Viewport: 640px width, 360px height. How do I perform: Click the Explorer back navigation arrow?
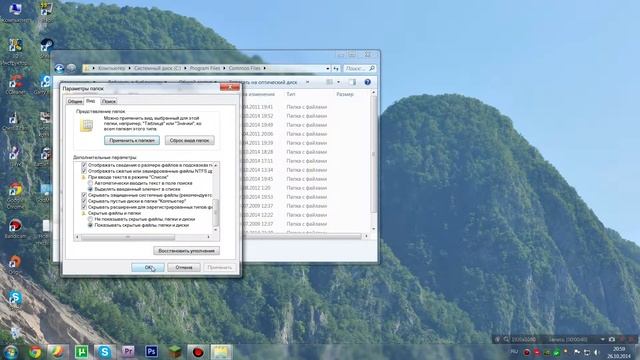click(x=60, y=68)
